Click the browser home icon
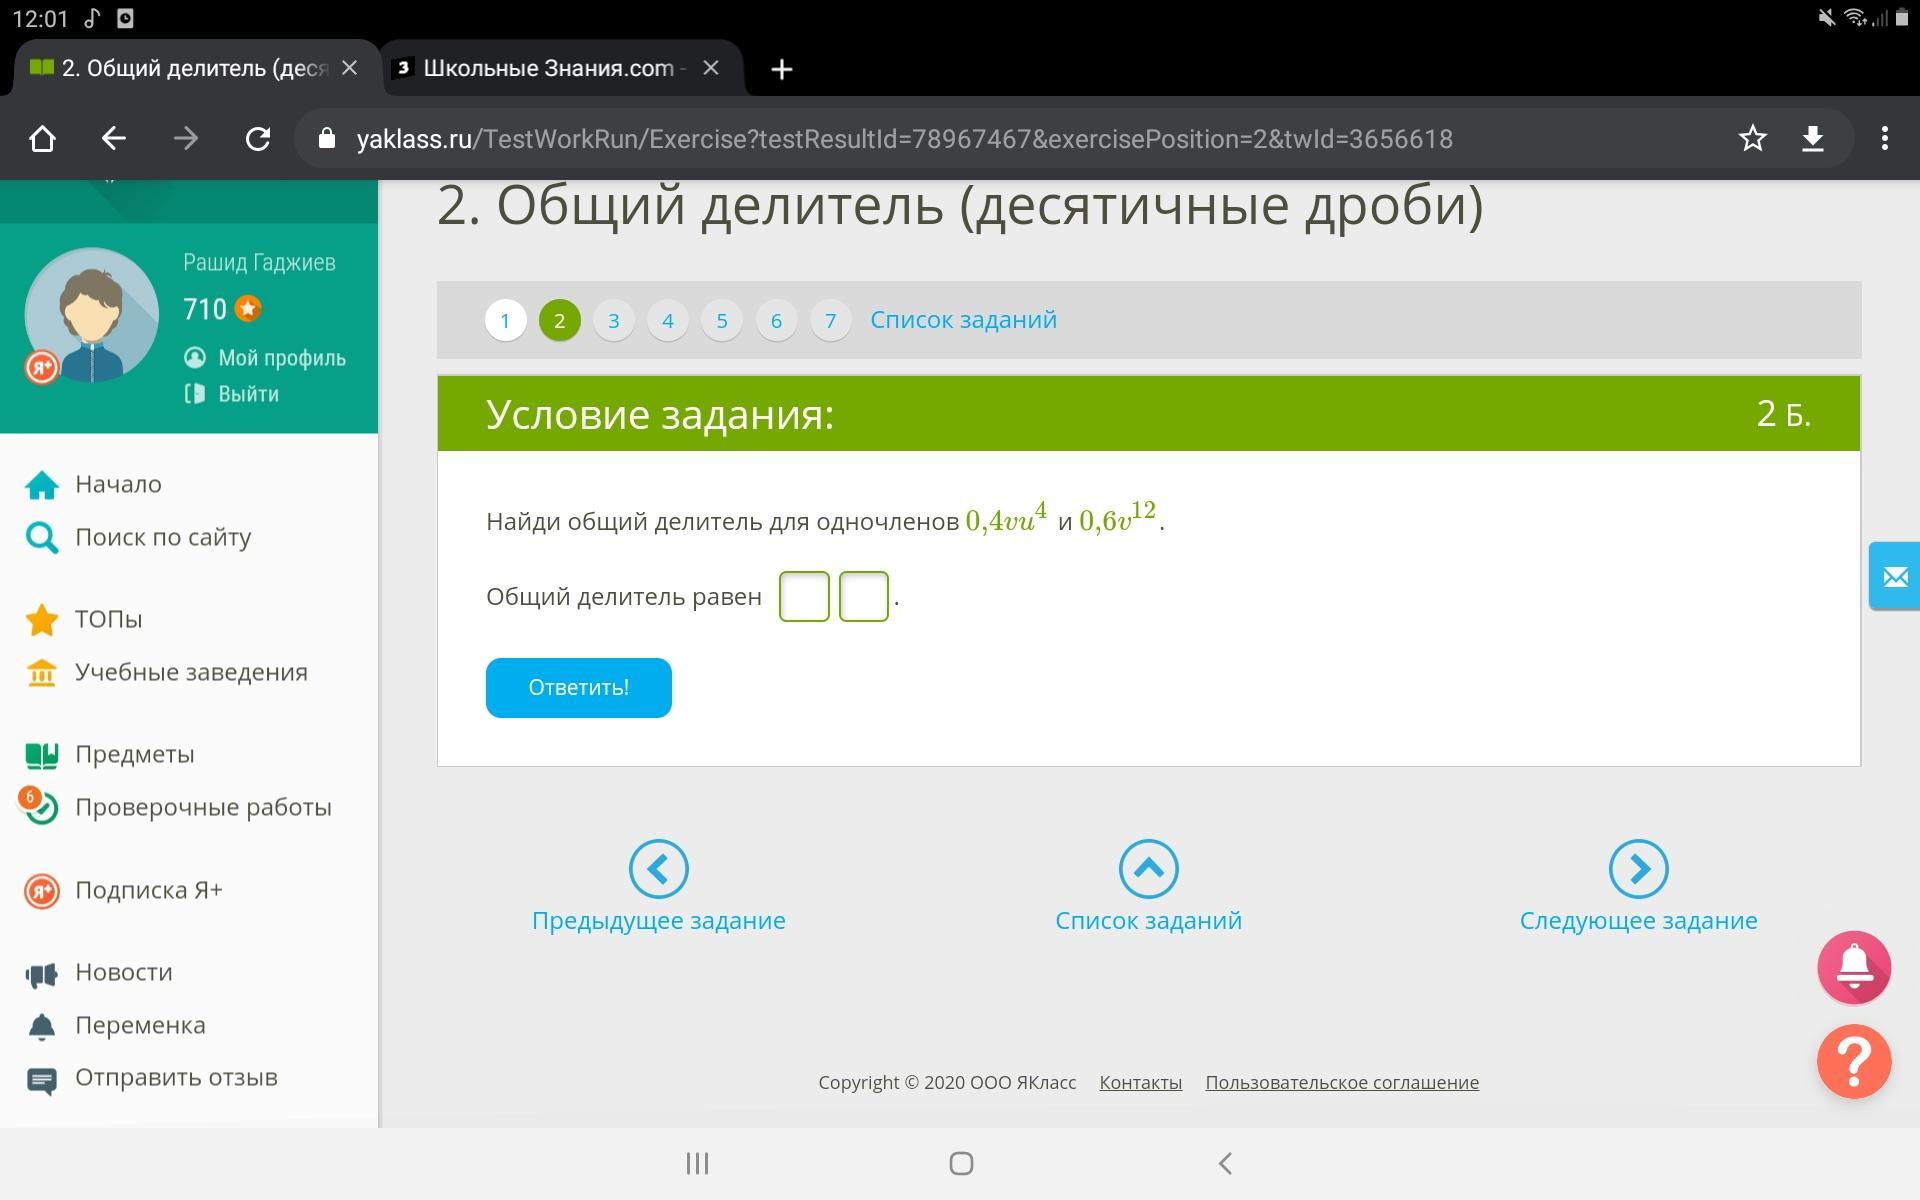 pyautogui.click(x=42, y=138)
